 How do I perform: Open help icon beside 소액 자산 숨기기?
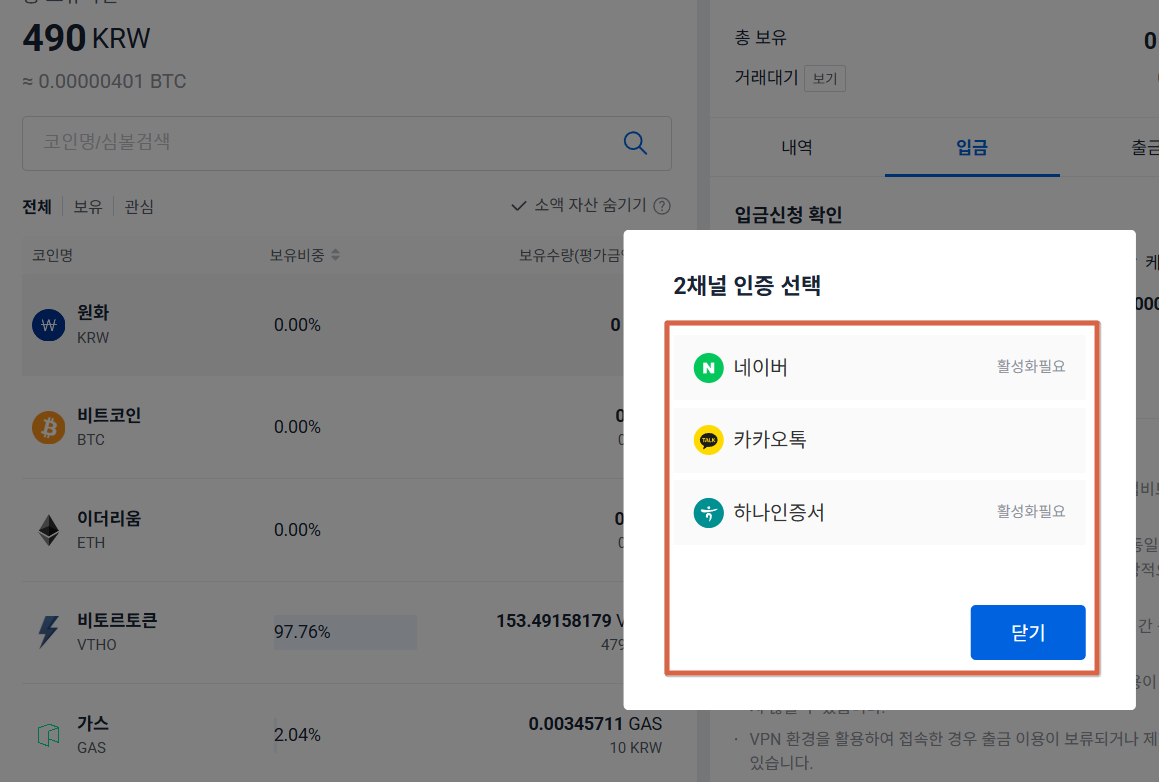coord(662,206)
